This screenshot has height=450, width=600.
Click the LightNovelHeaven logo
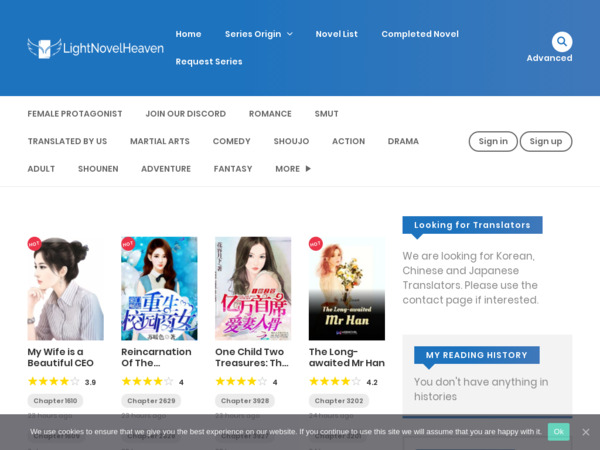[x=96, y=48]
